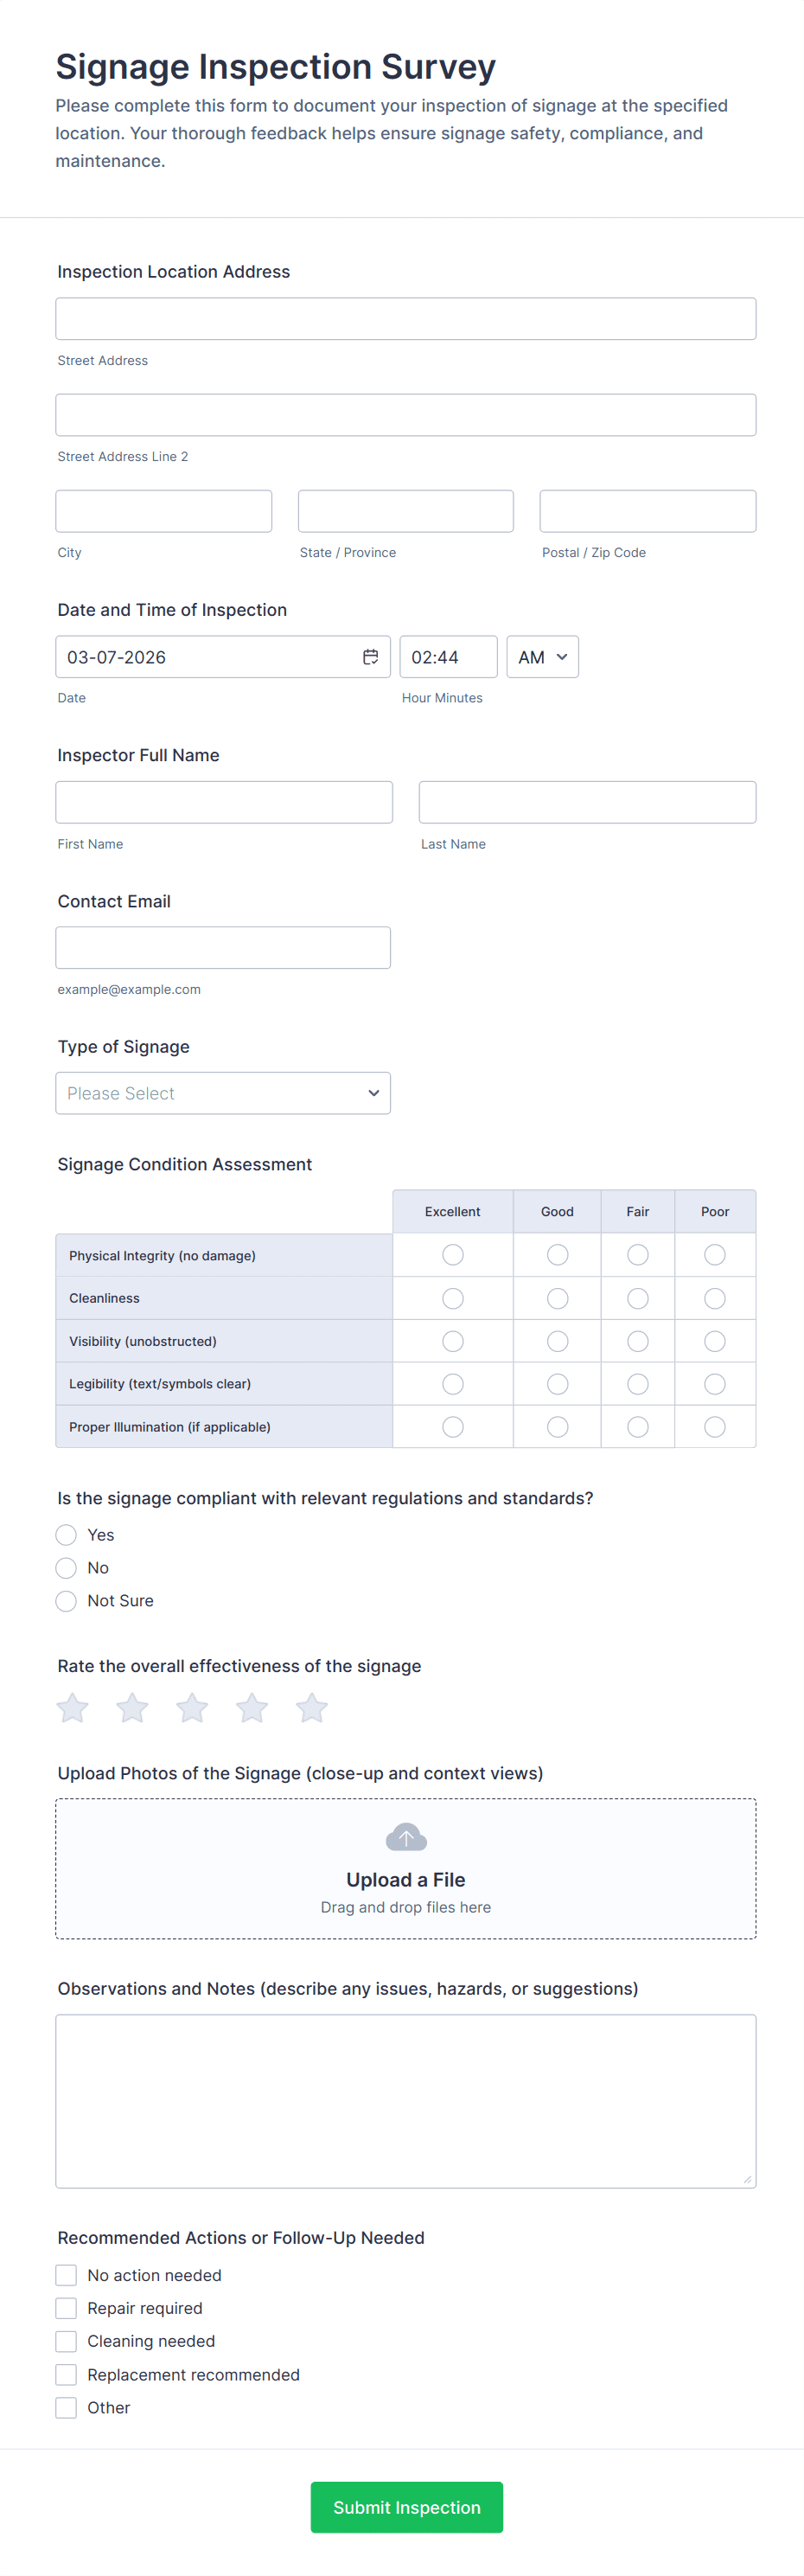Focus the Street Address input field
The height and width of the screenshot is (2576, 804).
(x=406, y=319)
